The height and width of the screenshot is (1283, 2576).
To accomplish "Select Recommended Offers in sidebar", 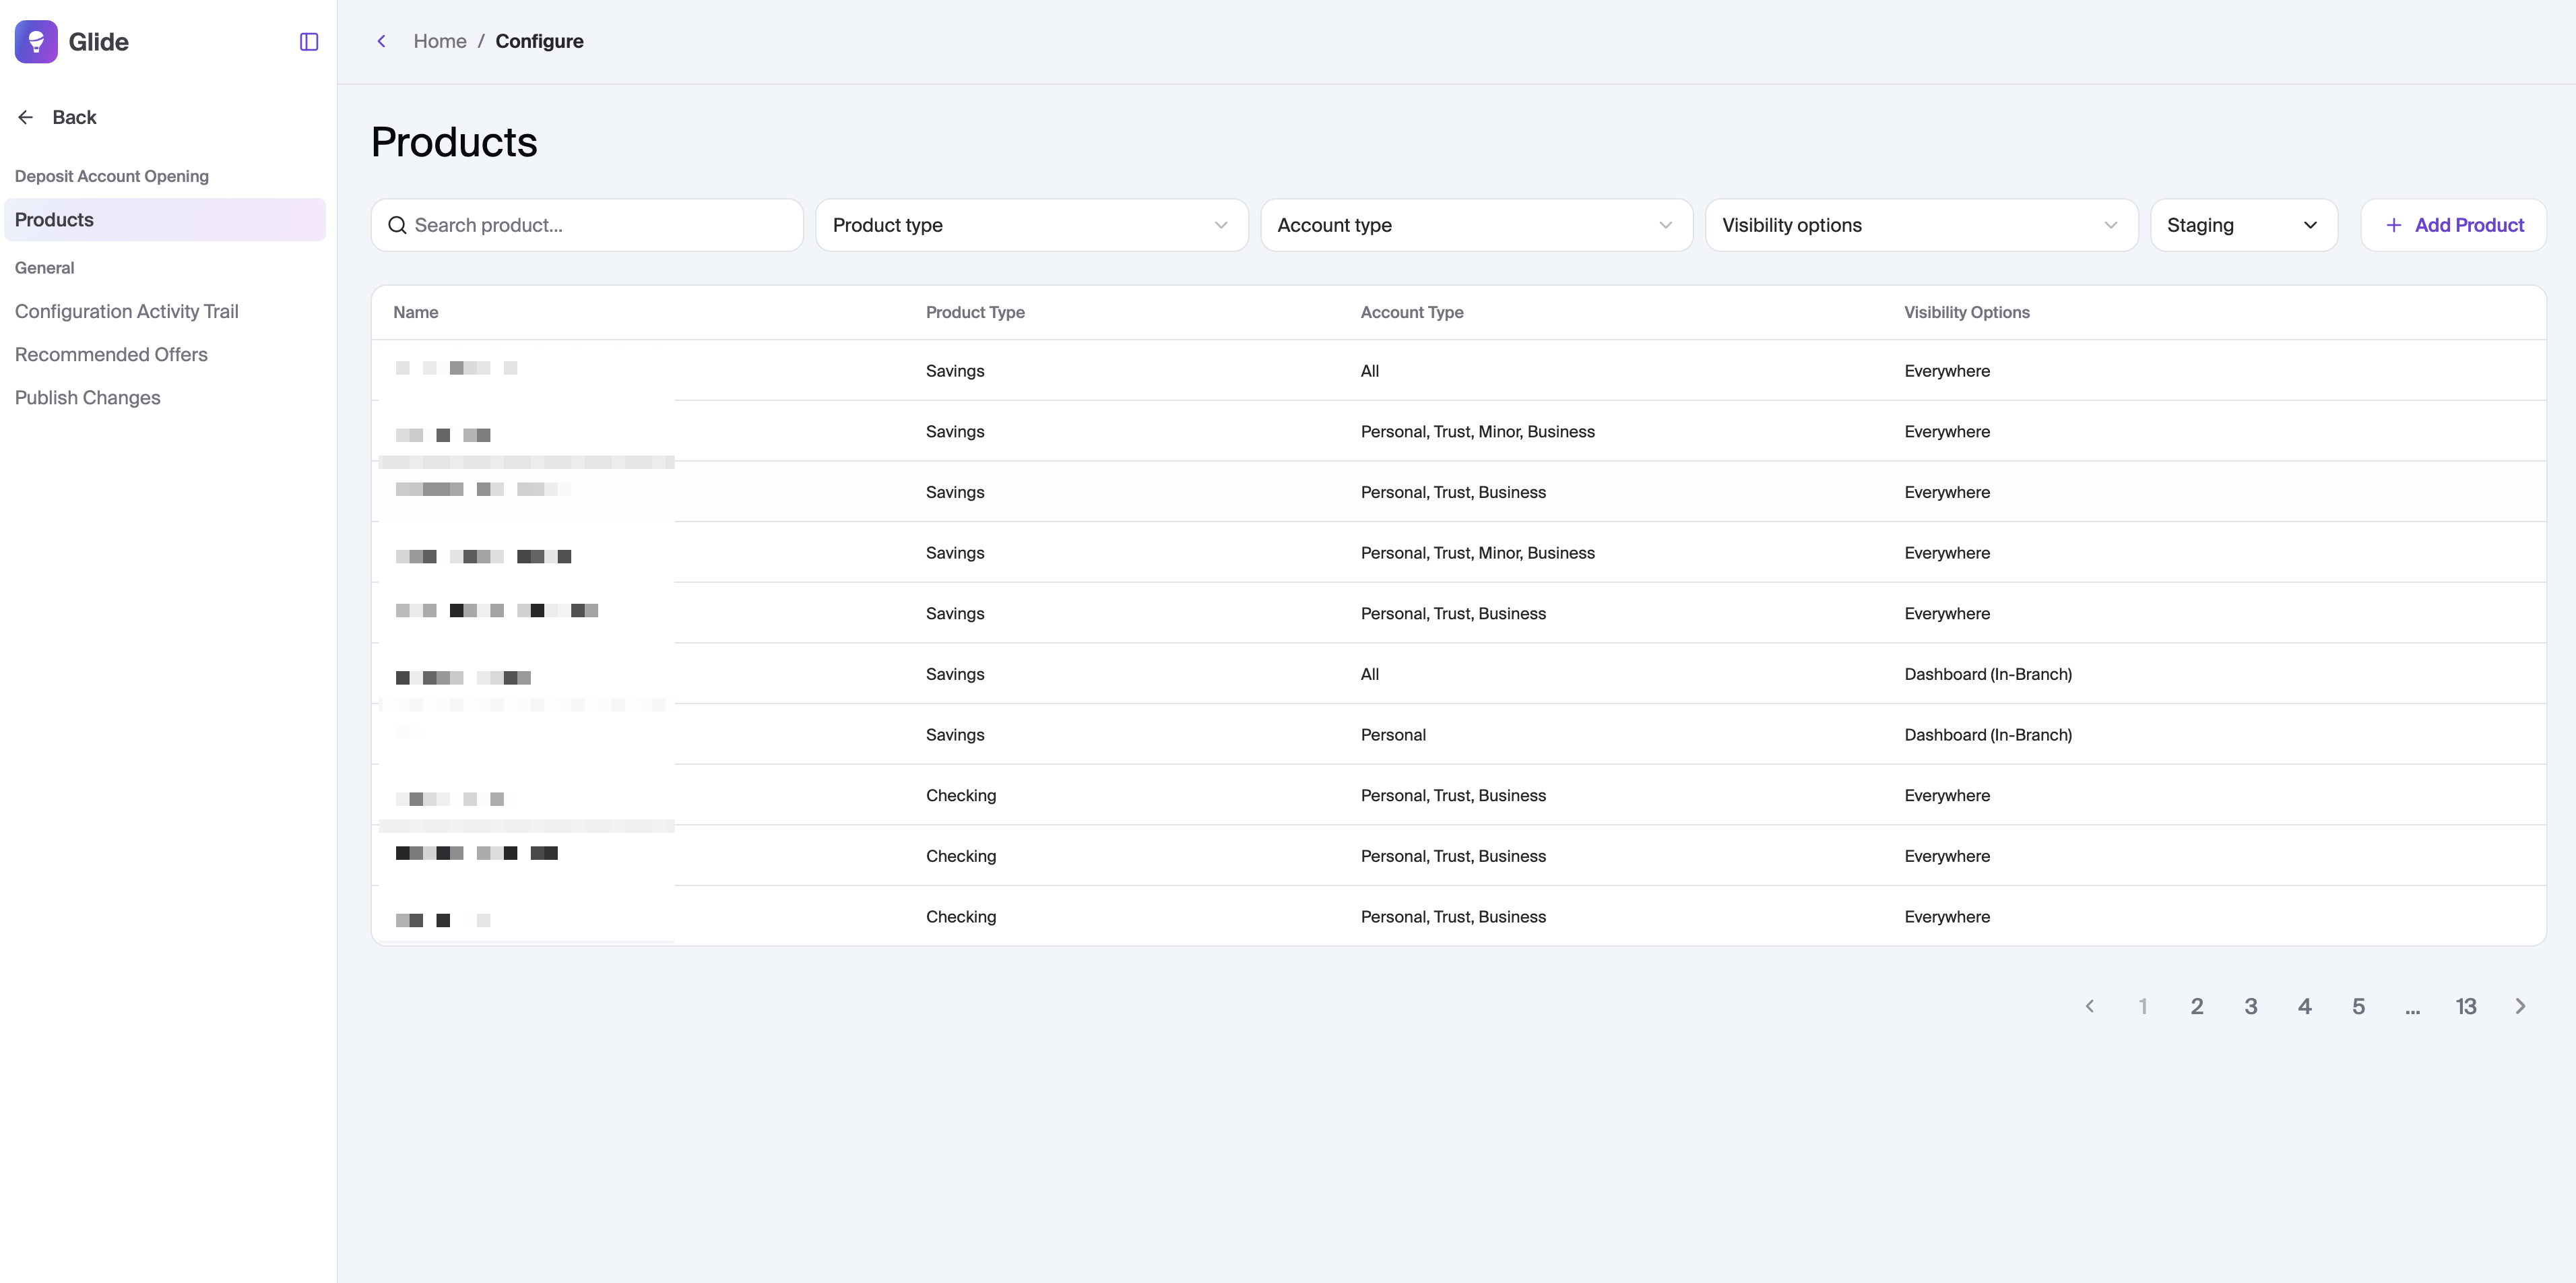I will click(111, 354).
